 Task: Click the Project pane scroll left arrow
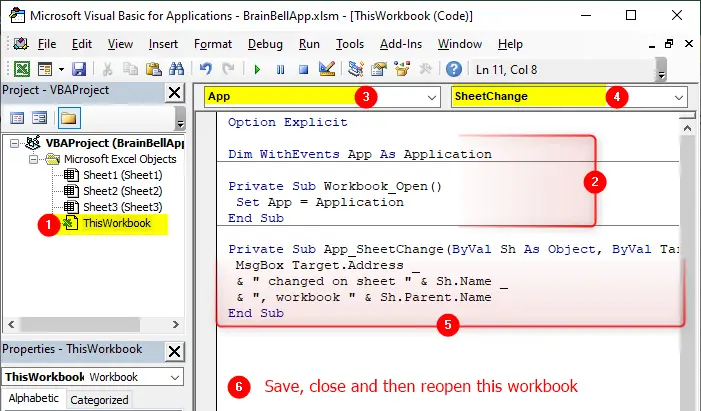[11, 325]
